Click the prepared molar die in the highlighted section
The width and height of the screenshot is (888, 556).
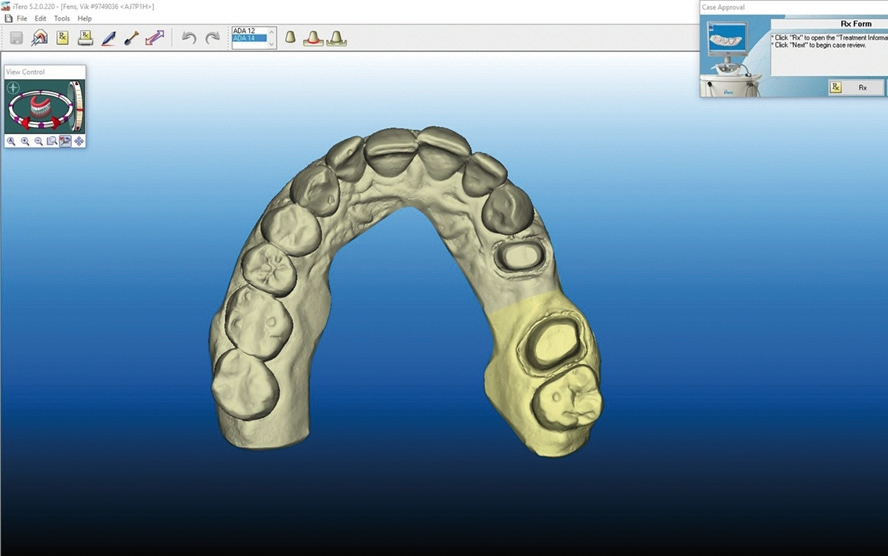pyautogui.click(x=554, y=345)
